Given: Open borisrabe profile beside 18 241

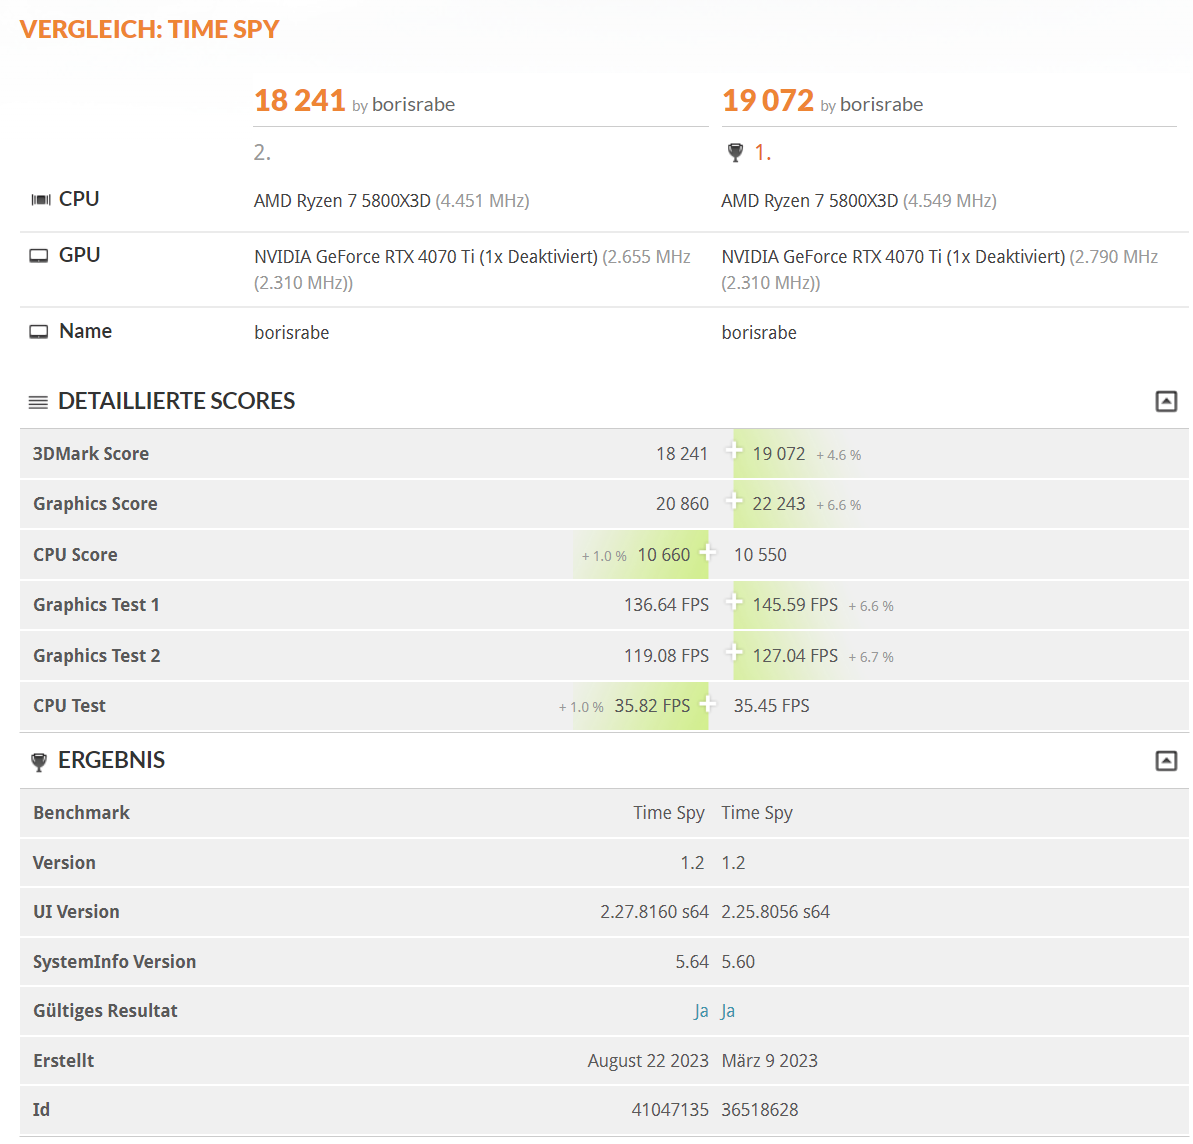Looking at the screenshot, I should pos(413,104).
